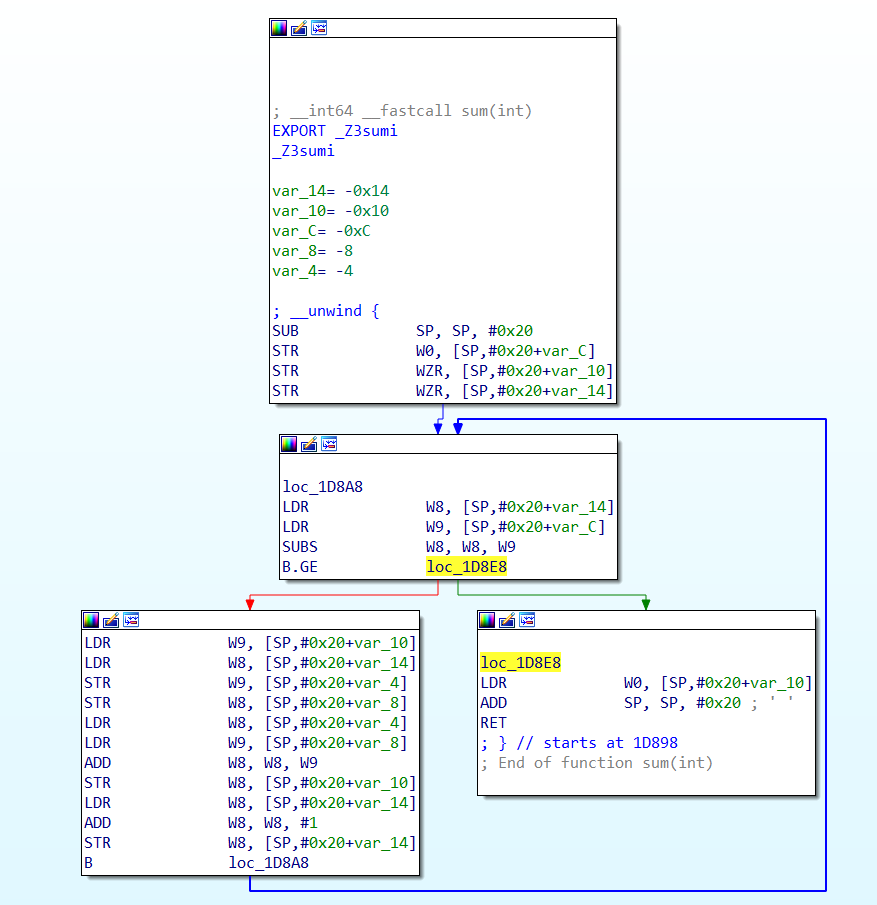Viewport: 877px width, 905px height.
Task: Click pencil edit icon on sum(int) entry block
Action: coord(299,28)
